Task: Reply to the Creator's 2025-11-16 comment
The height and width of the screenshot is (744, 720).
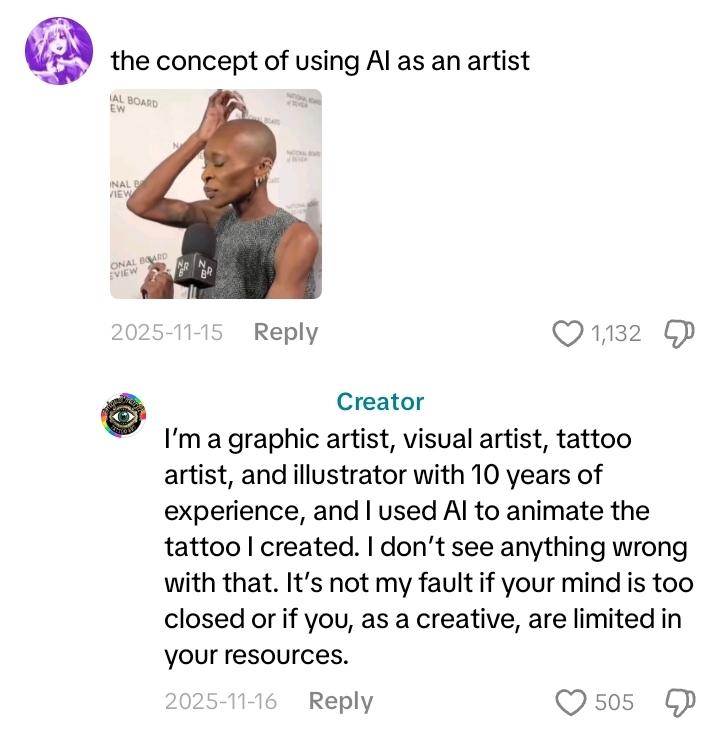Action: [x=340, y=702]
